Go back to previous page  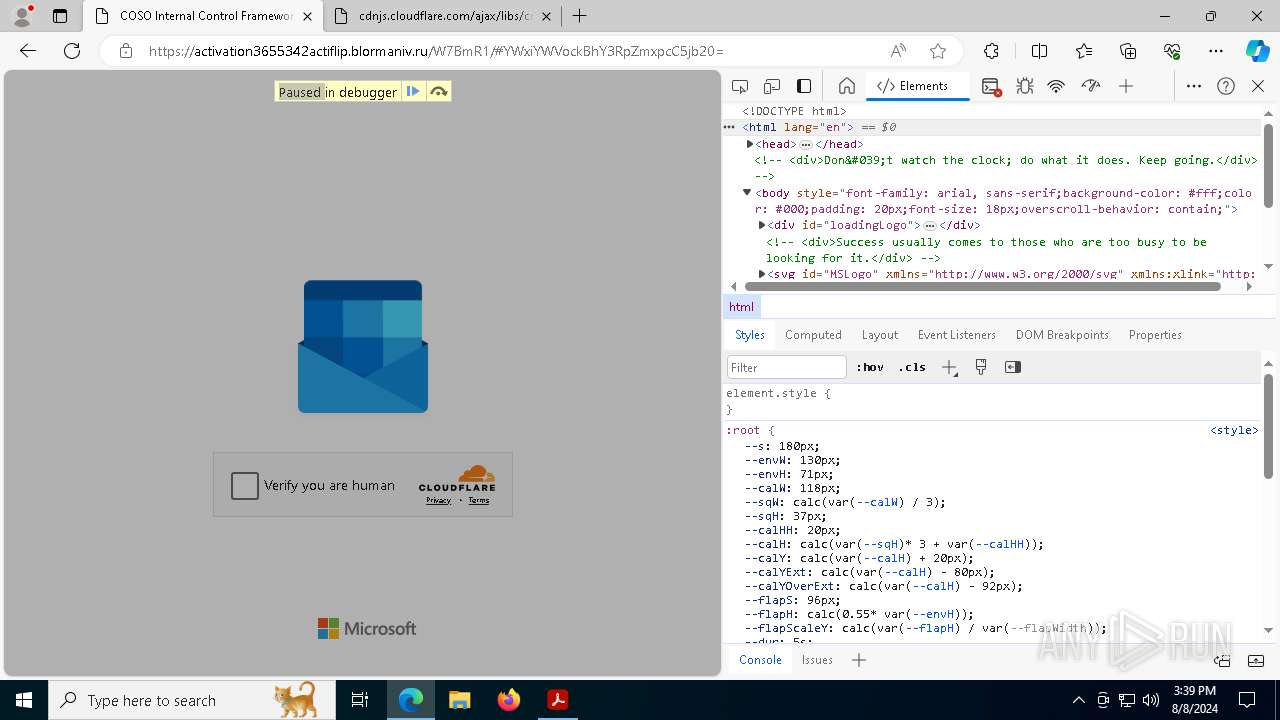[28, 51]
